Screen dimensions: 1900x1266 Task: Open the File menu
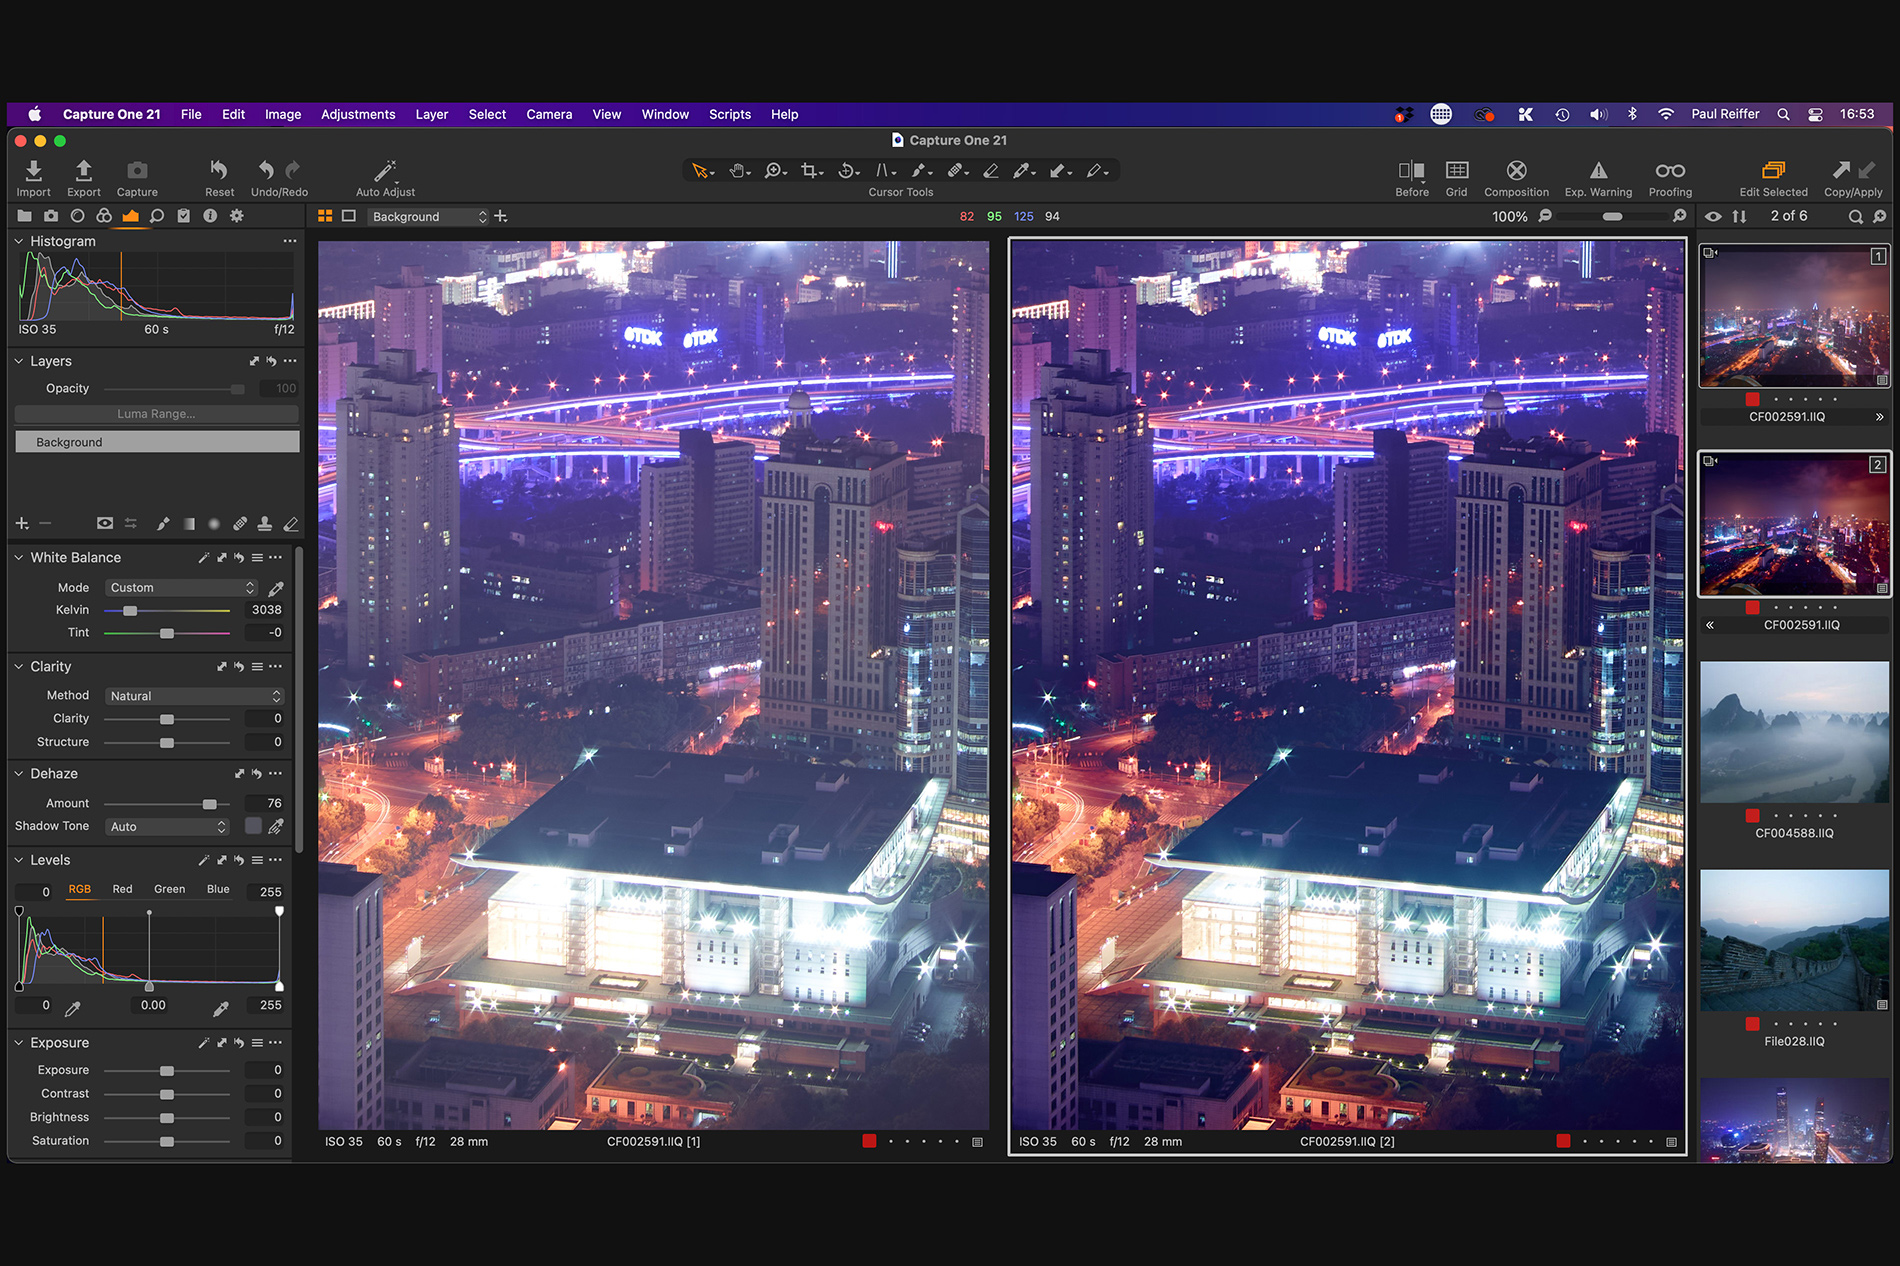tap(191, 114)
